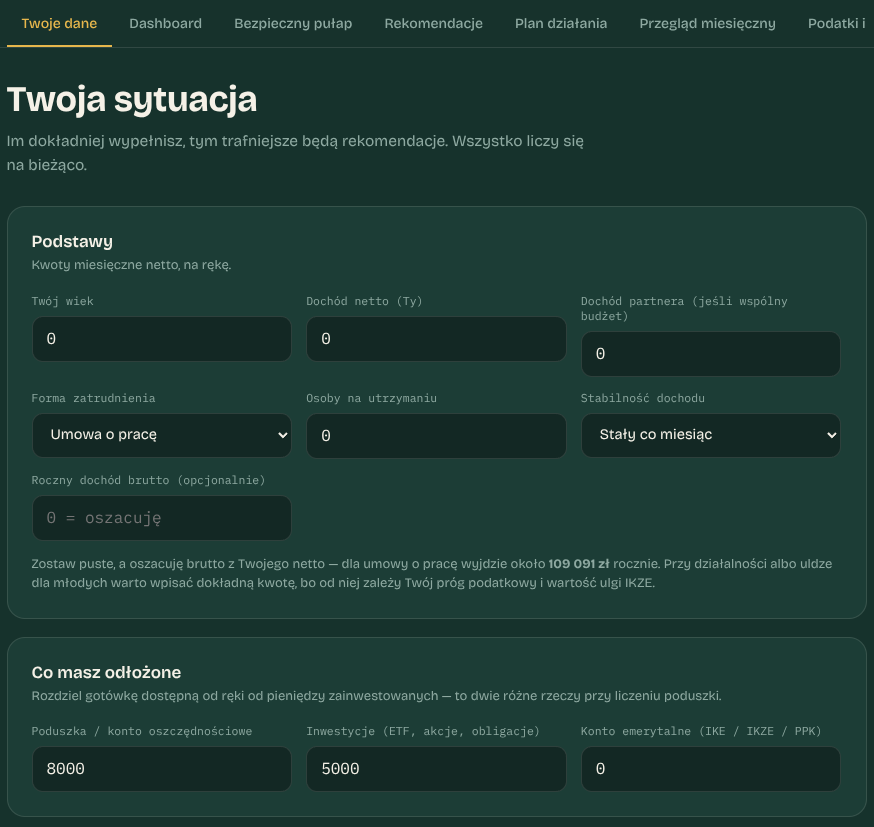Click the Konto emerytalne input field
This screenshot has width=874, height=827.
[x=711, y=769]
